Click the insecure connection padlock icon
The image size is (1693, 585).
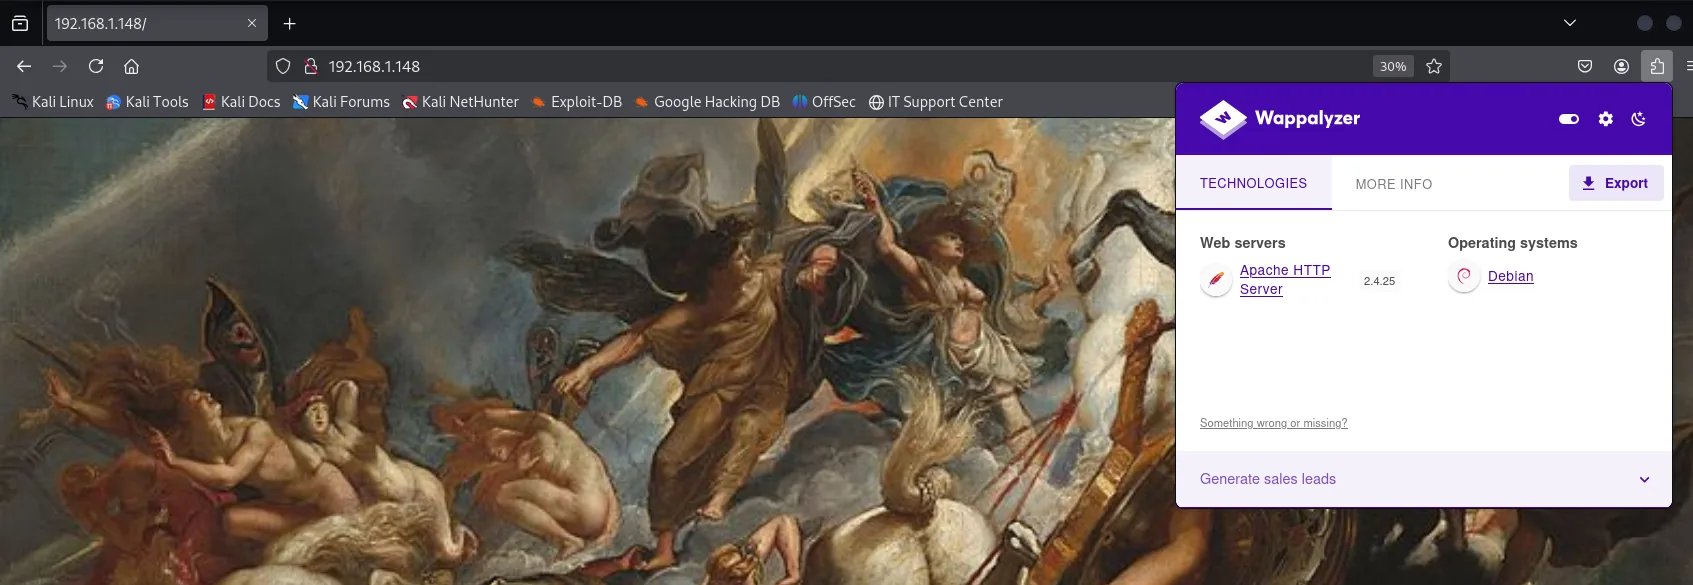(311, 66)
